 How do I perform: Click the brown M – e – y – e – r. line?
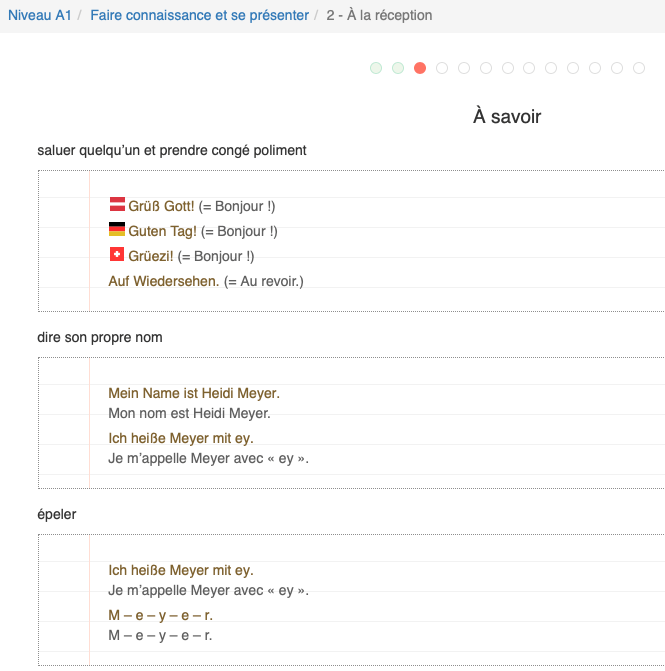point(160,615)
